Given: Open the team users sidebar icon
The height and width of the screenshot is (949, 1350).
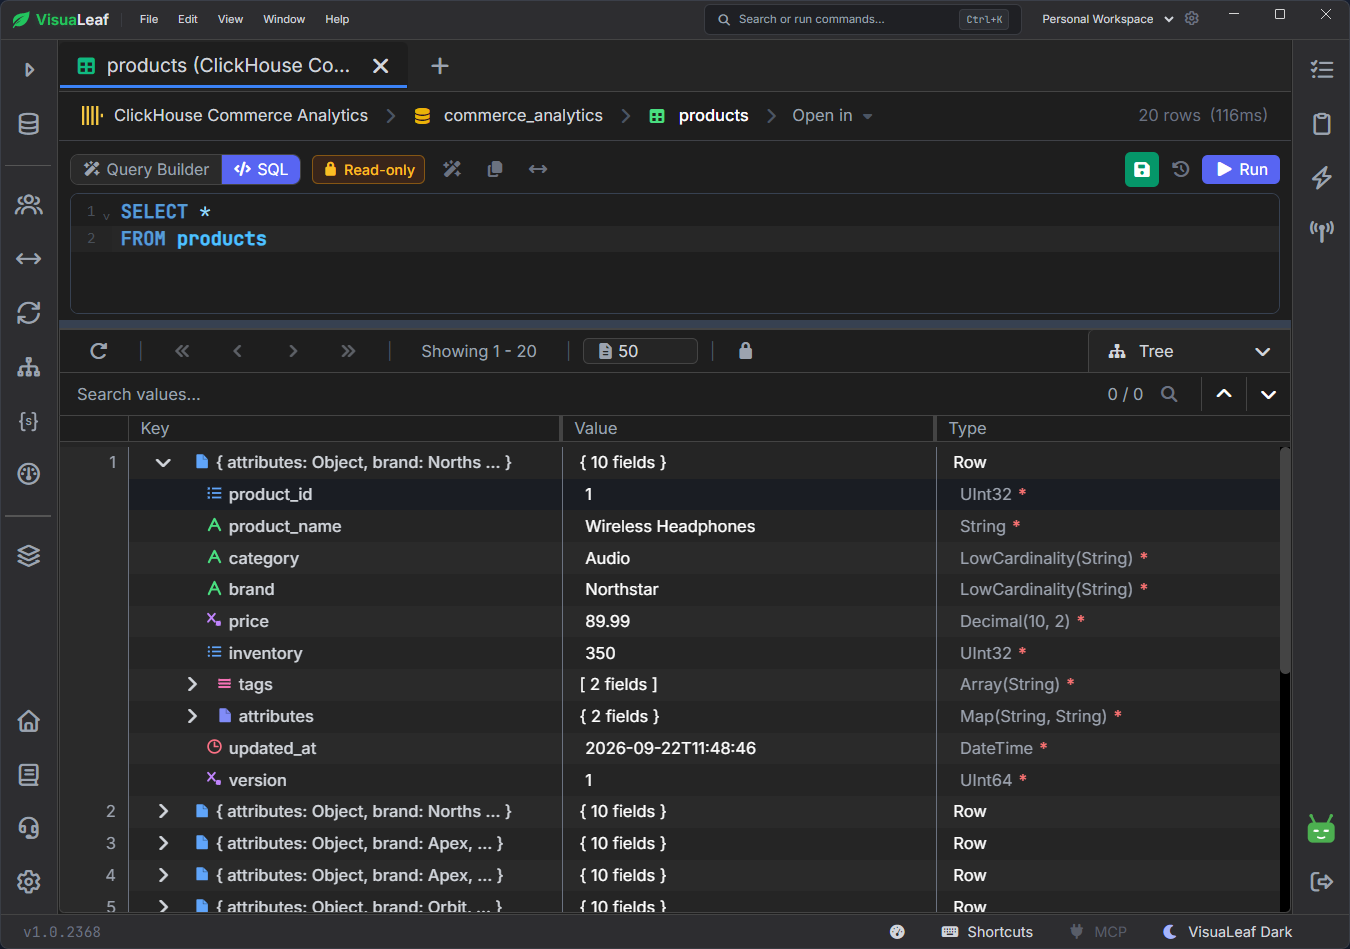Looking at the screenshot, I should click(29, 205).
